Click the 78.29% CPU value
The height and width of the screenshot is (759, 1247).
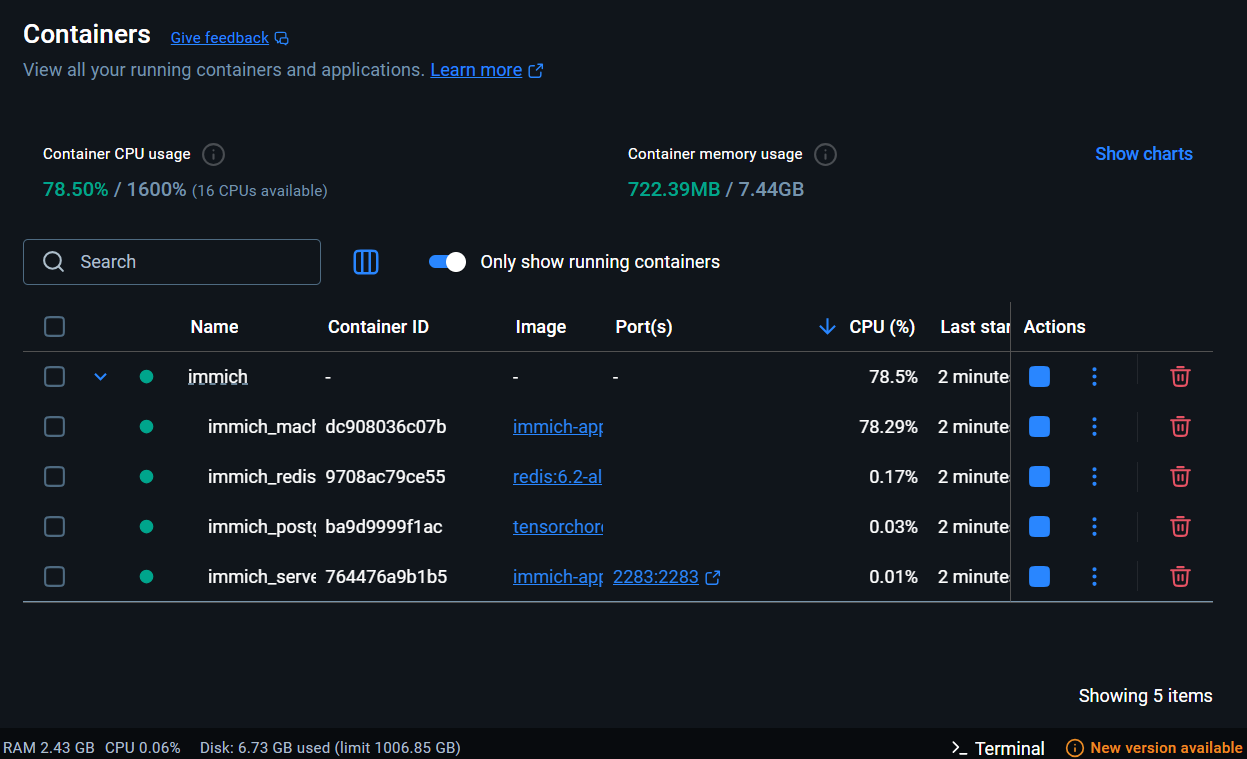click(888, 427)
